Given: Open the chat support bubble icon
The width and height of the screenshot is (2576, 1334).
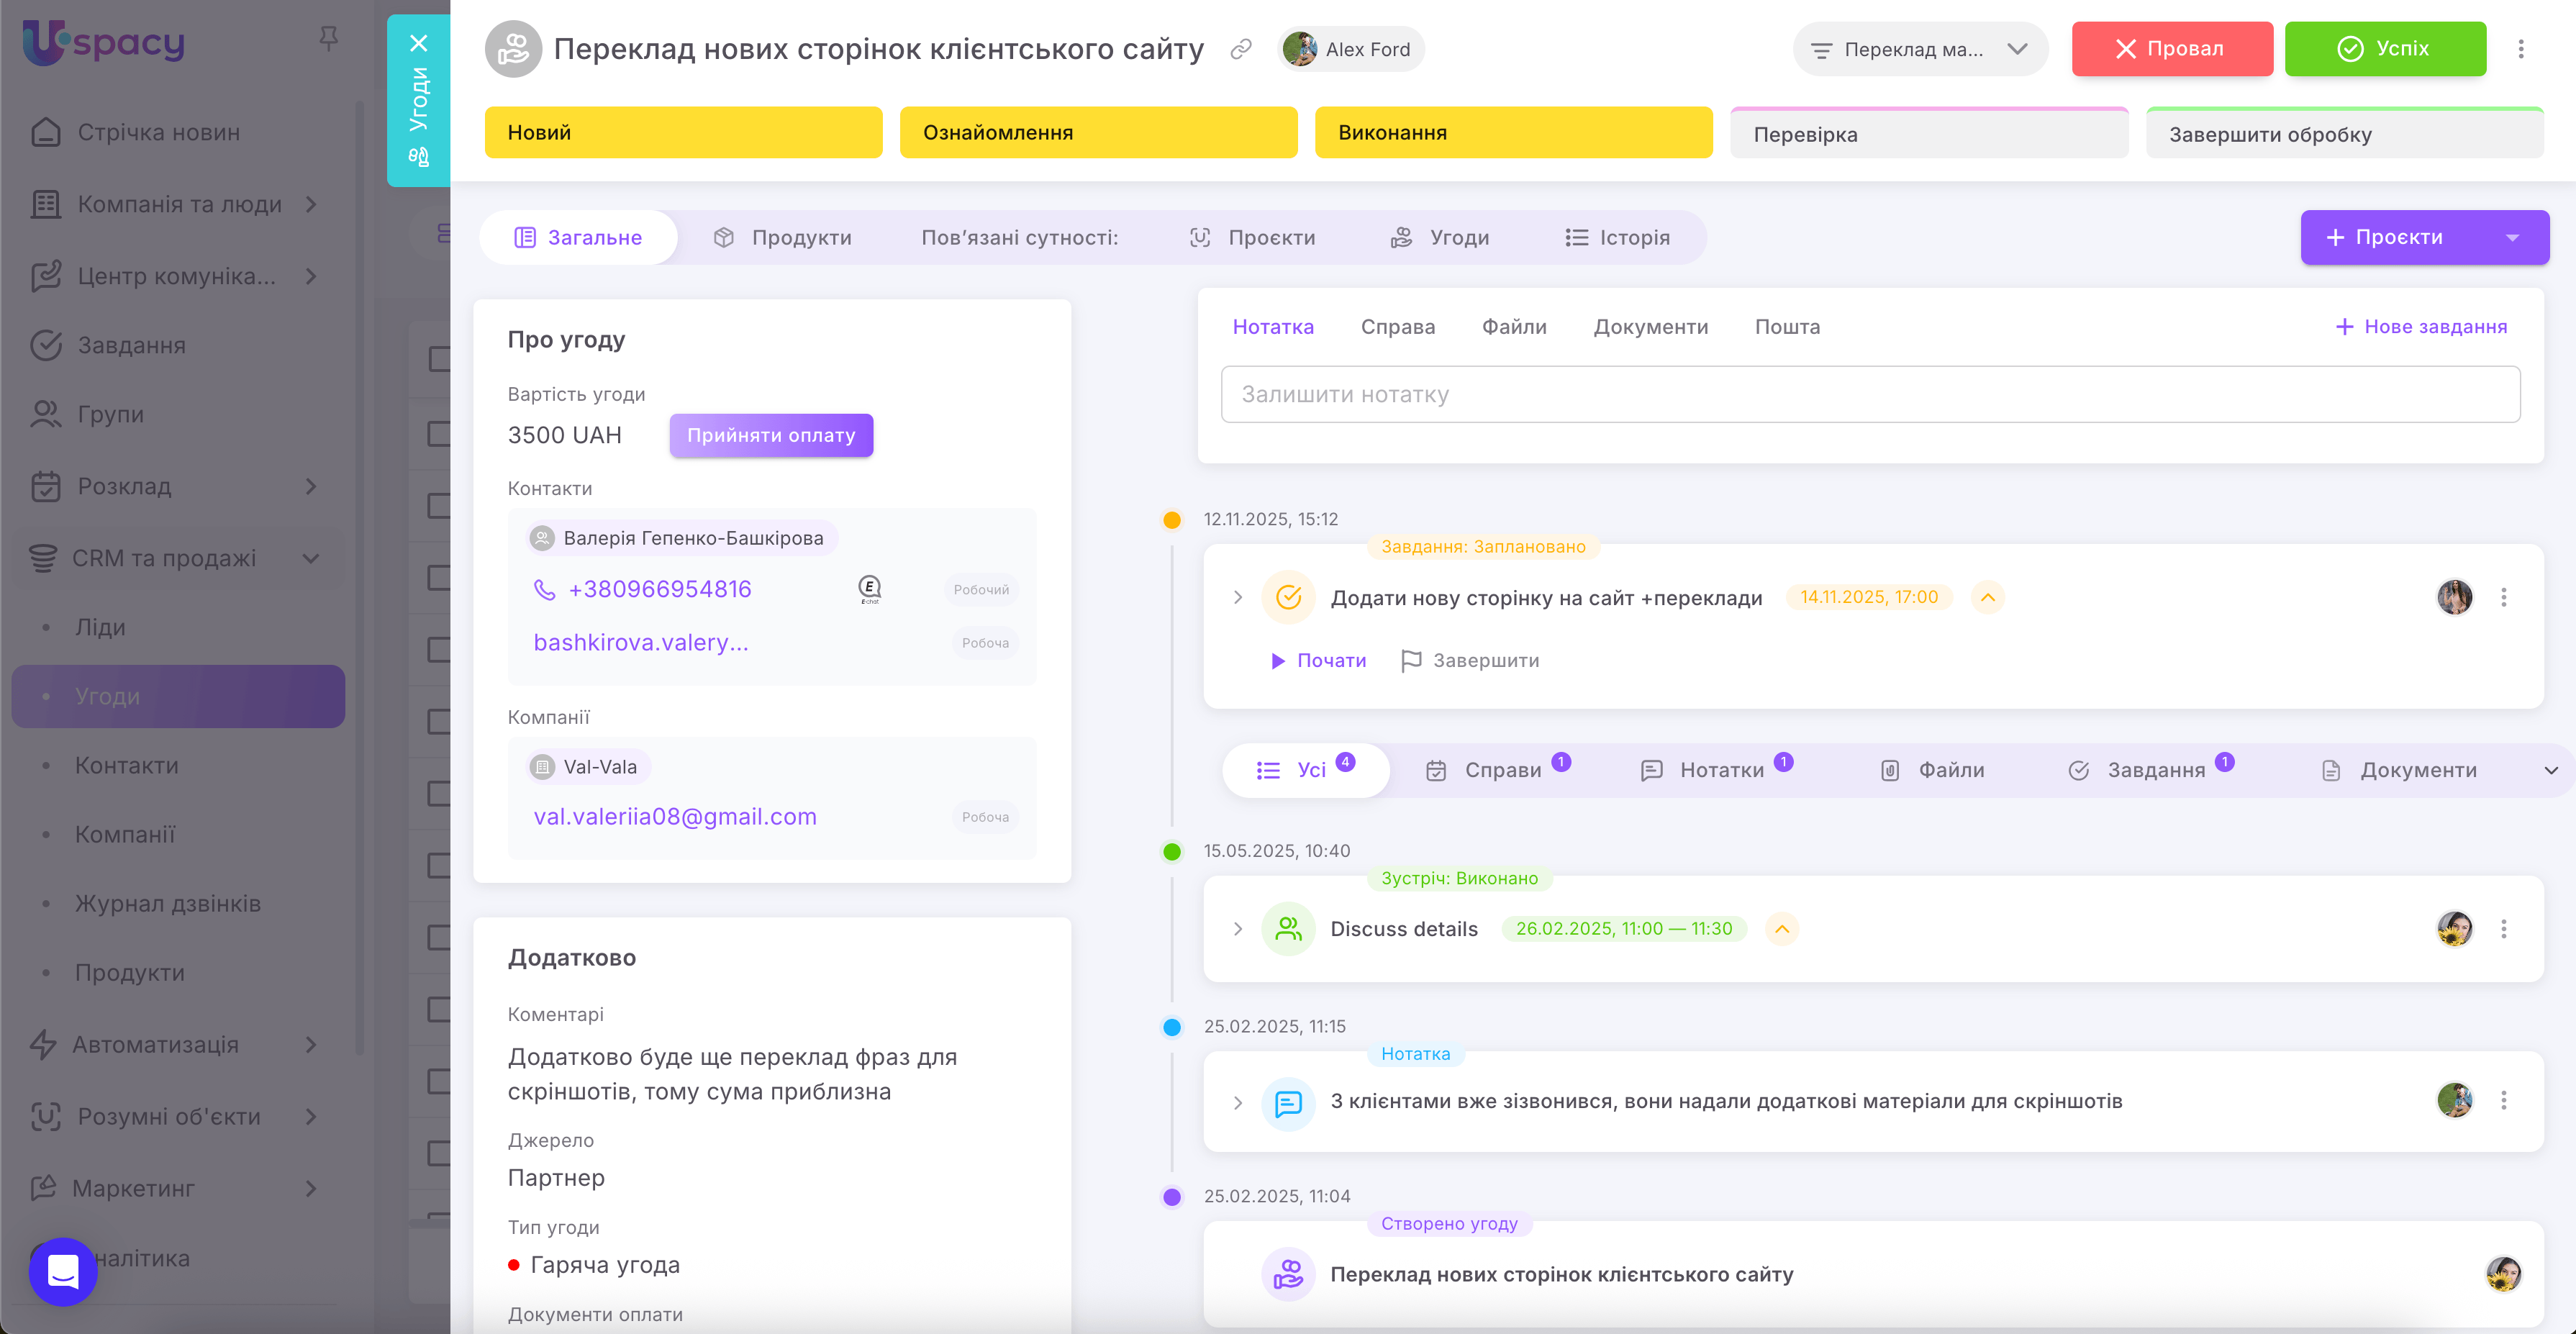Looking at the screenshot, I should (63, 1271).
